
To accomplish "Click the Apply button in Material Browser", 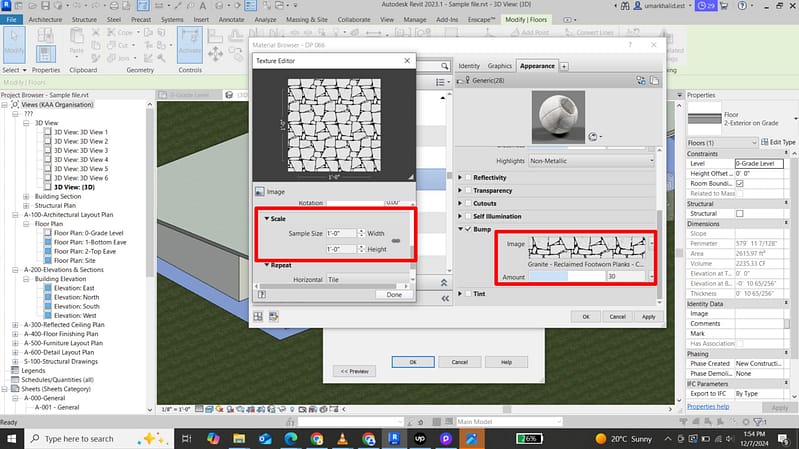I will point(648,316).
